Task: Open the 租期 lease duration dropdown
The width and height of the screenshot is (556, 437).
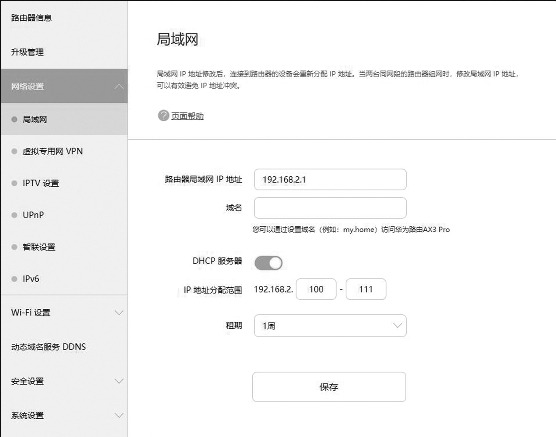Action: [330, 325]
